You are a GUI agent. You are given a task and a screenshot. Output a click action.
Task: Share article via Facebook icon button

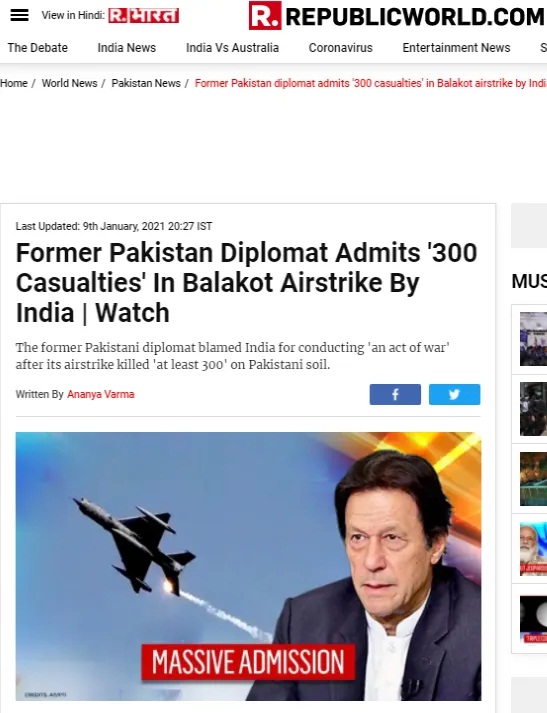coord(395,394)
